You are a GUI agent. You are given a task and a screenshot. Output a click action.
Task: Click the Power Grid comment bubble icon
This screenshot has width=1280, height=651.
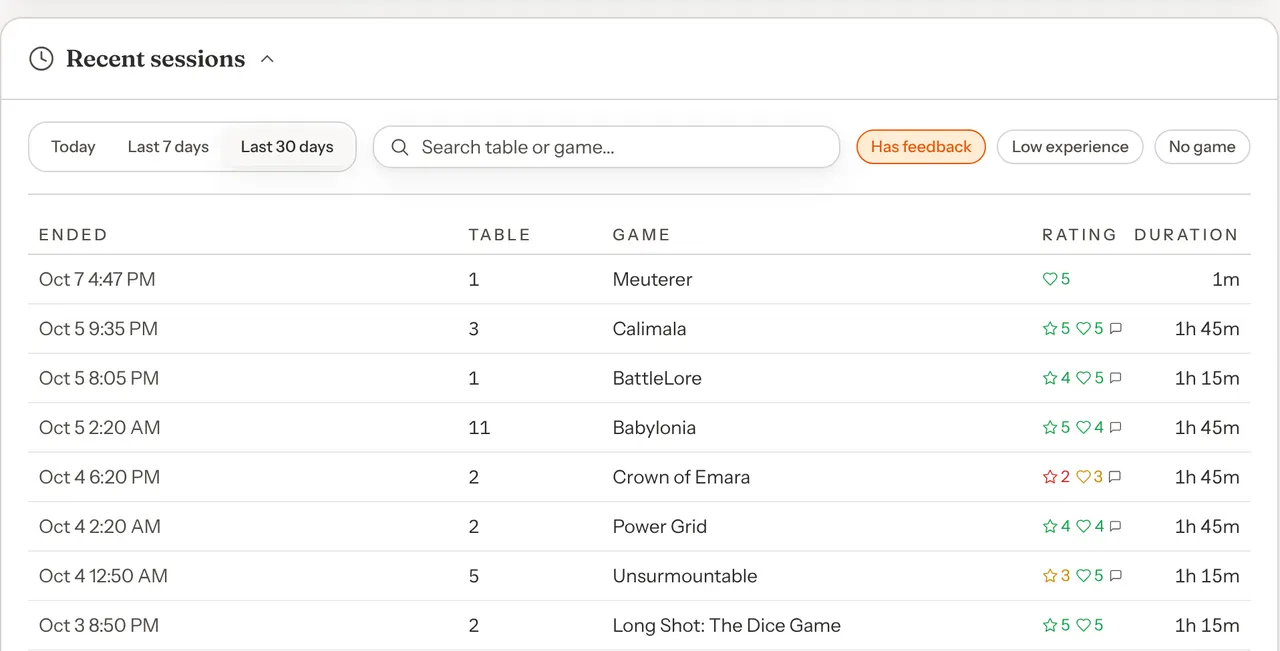[x=1116, y=526]
